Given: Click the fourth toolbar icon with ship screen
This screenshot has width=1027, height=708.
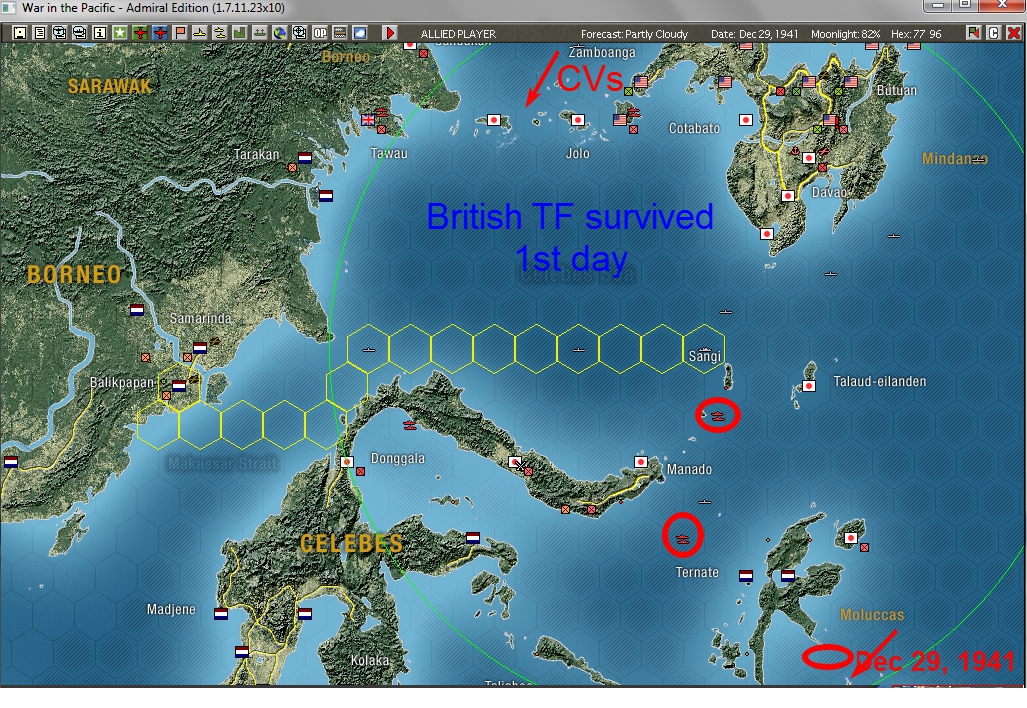Looking at the screenshot, I should click(x=80, y=33).
